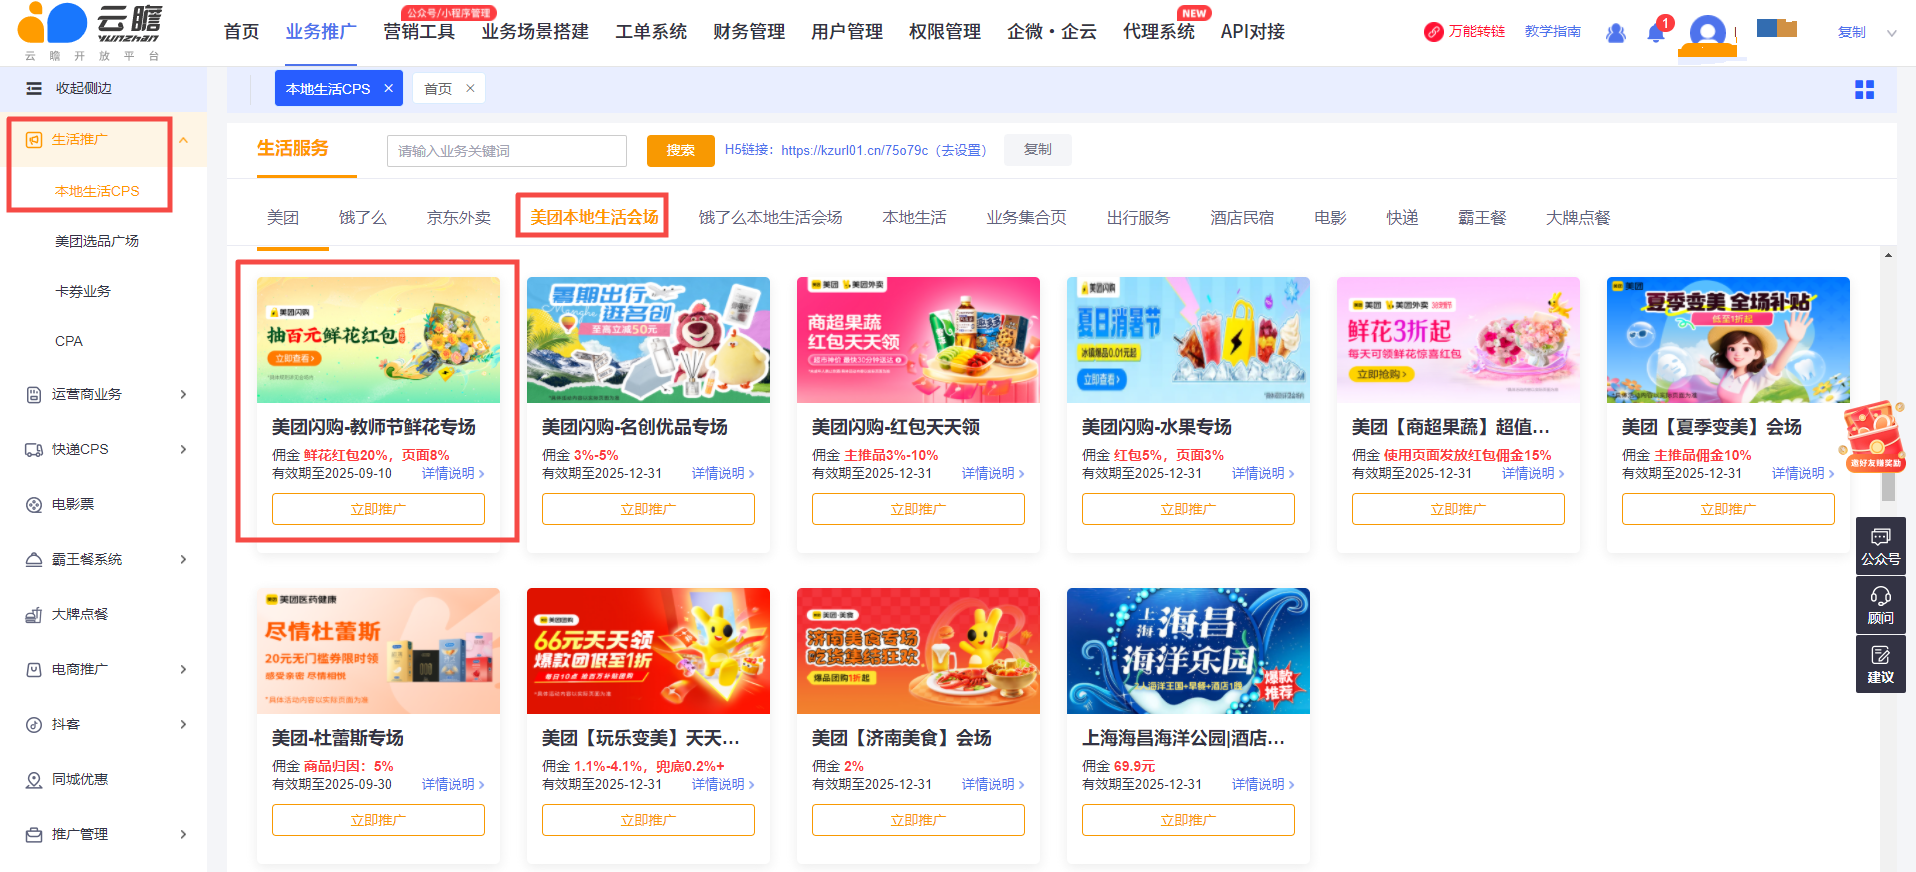Open the API对接 top menu
Image resolution: width=1916 pixels, height=872 pixels.
tap(1252, 32)
